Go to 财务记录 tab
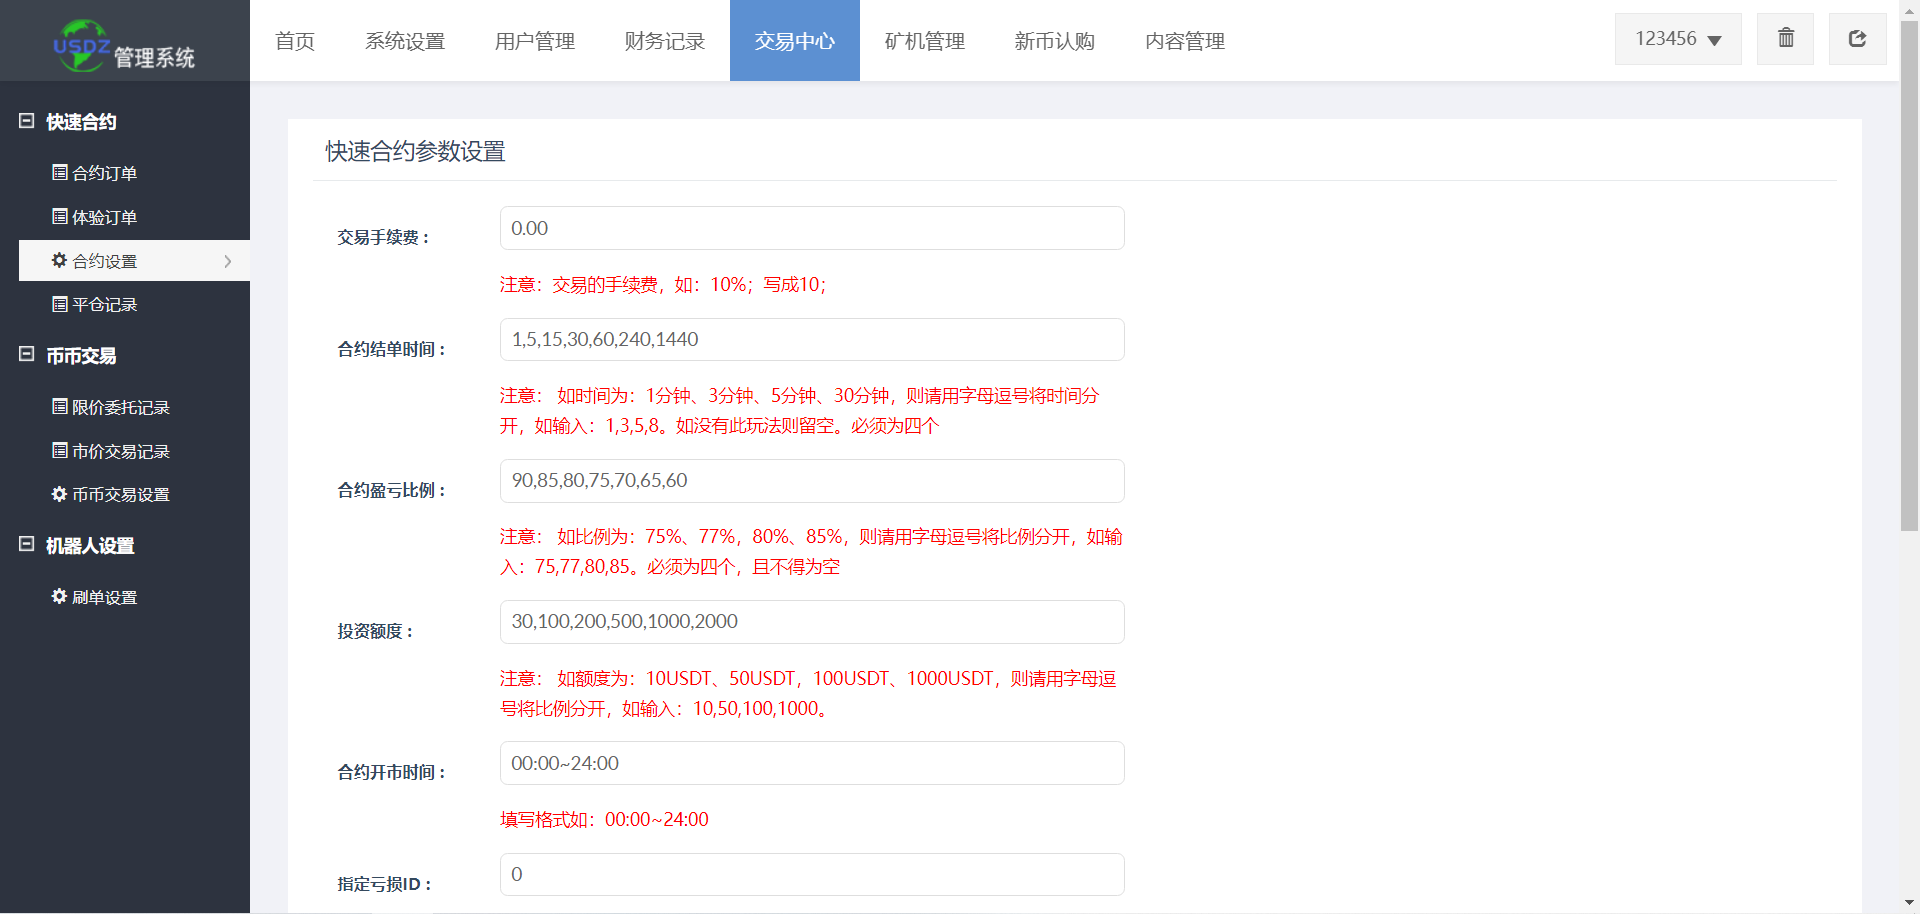Viewport: 1920px width, 914px height. 664,41
